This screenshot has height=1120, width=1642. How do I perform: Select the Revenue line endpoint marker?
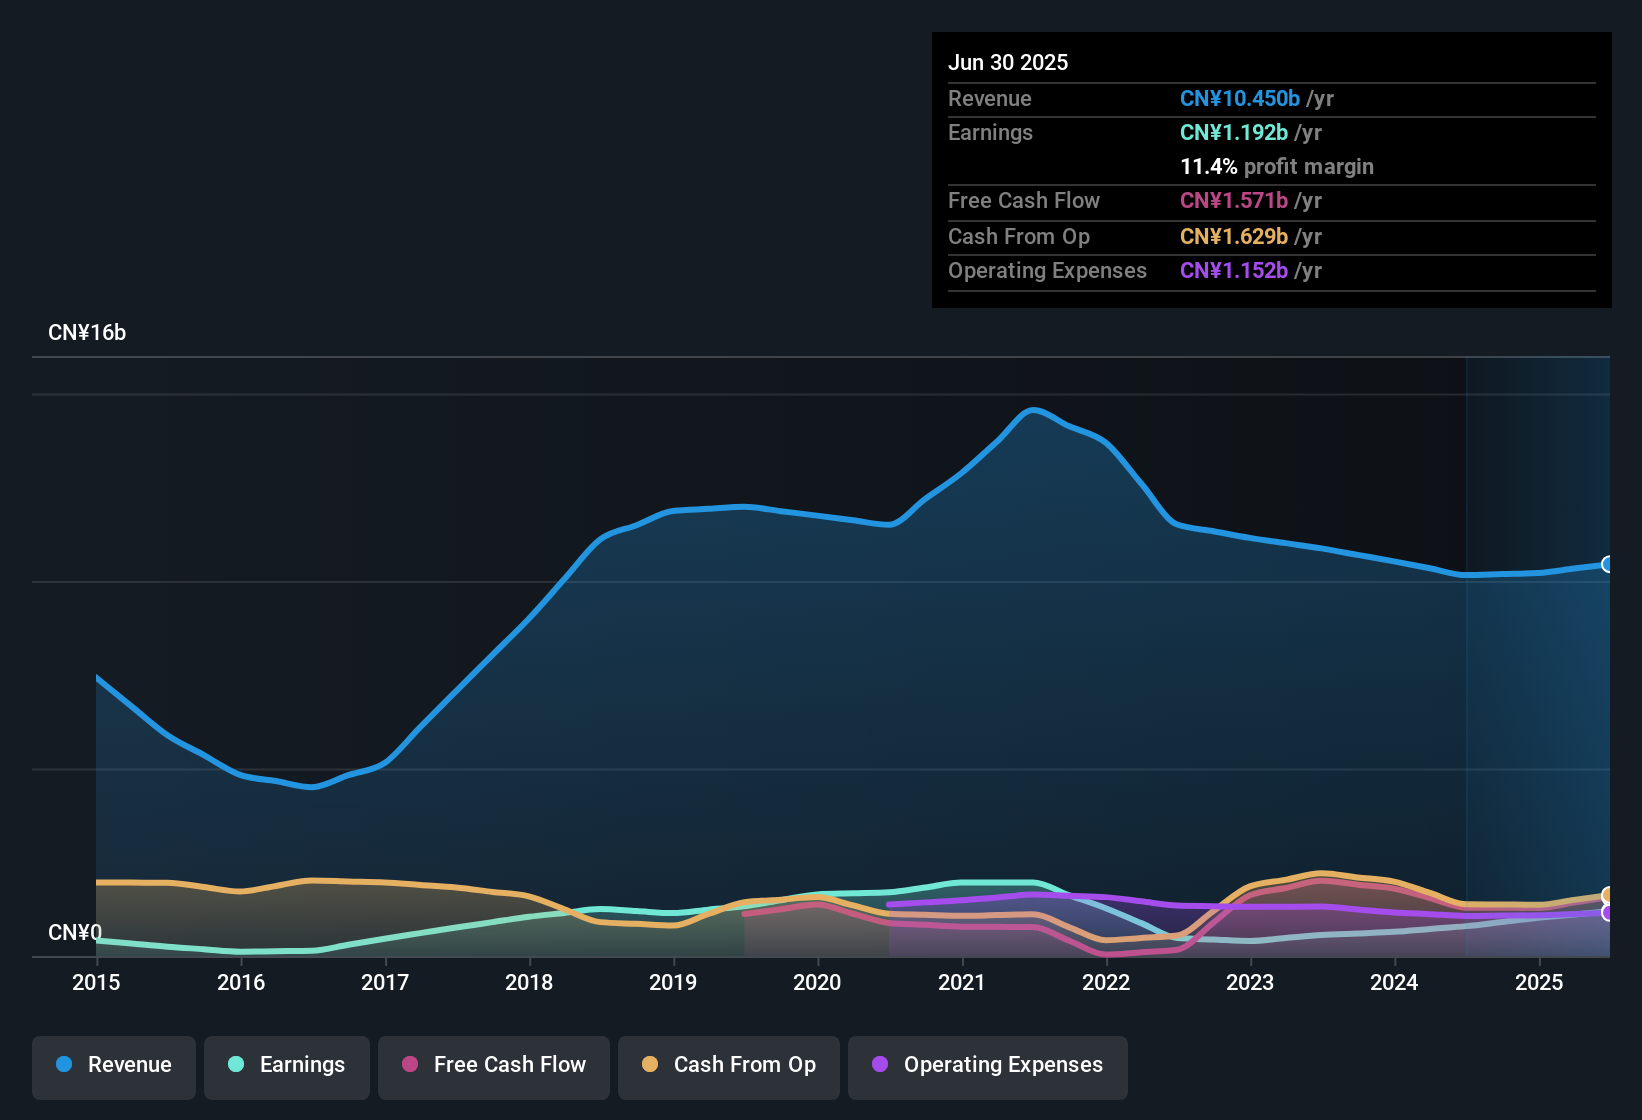(1606, 565)
